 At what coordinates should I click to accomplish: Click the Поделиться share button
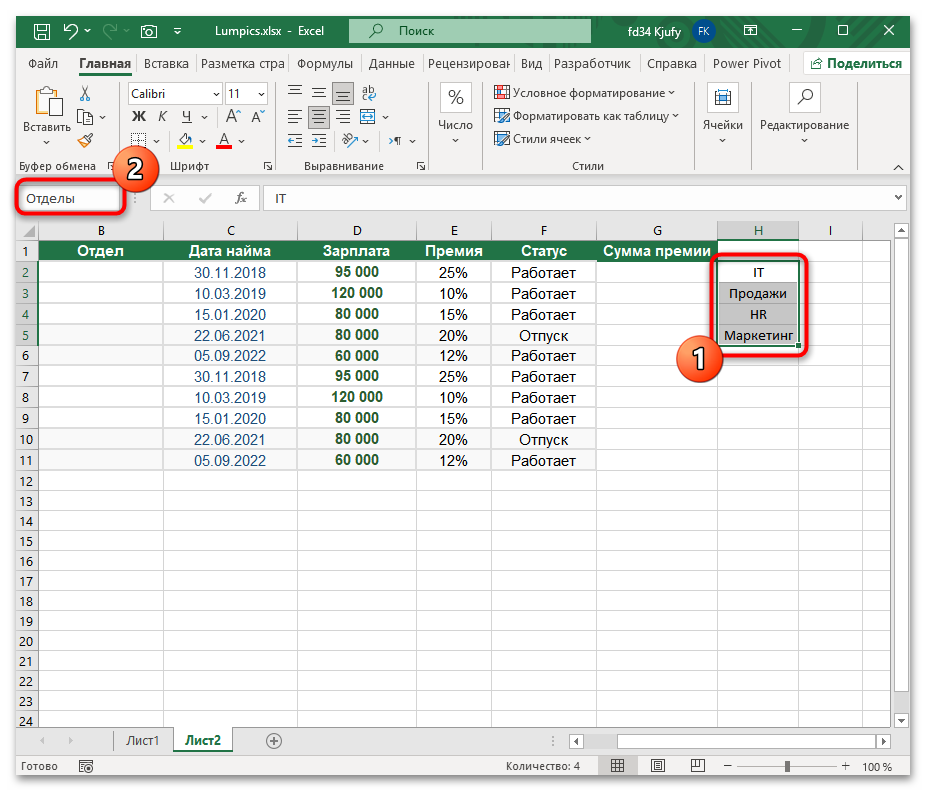[855, 63]
